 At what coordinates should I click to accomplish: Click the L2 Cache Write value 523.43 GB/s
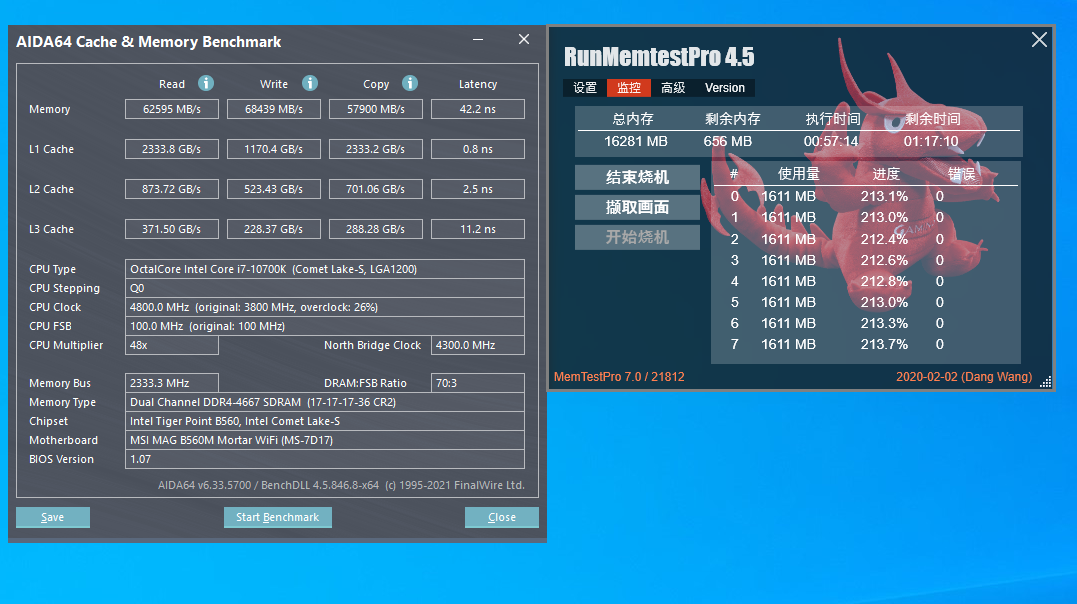tap(273, 189)
